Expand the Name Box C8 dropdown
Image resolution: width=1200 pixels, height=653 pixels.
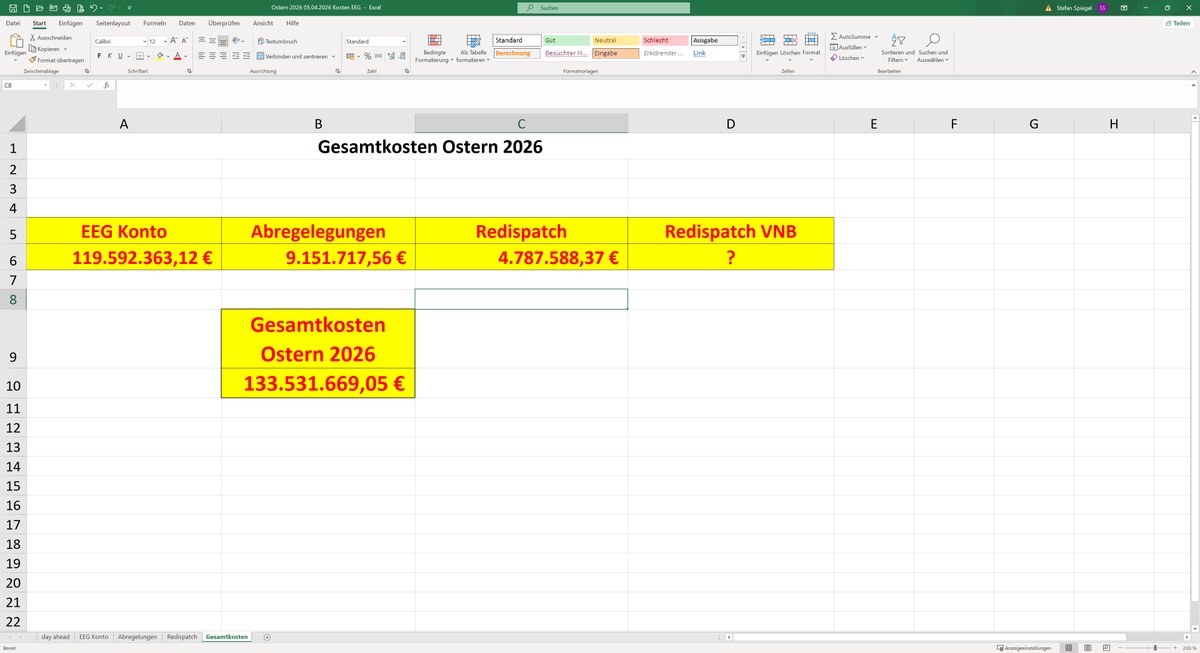(46, 86)
